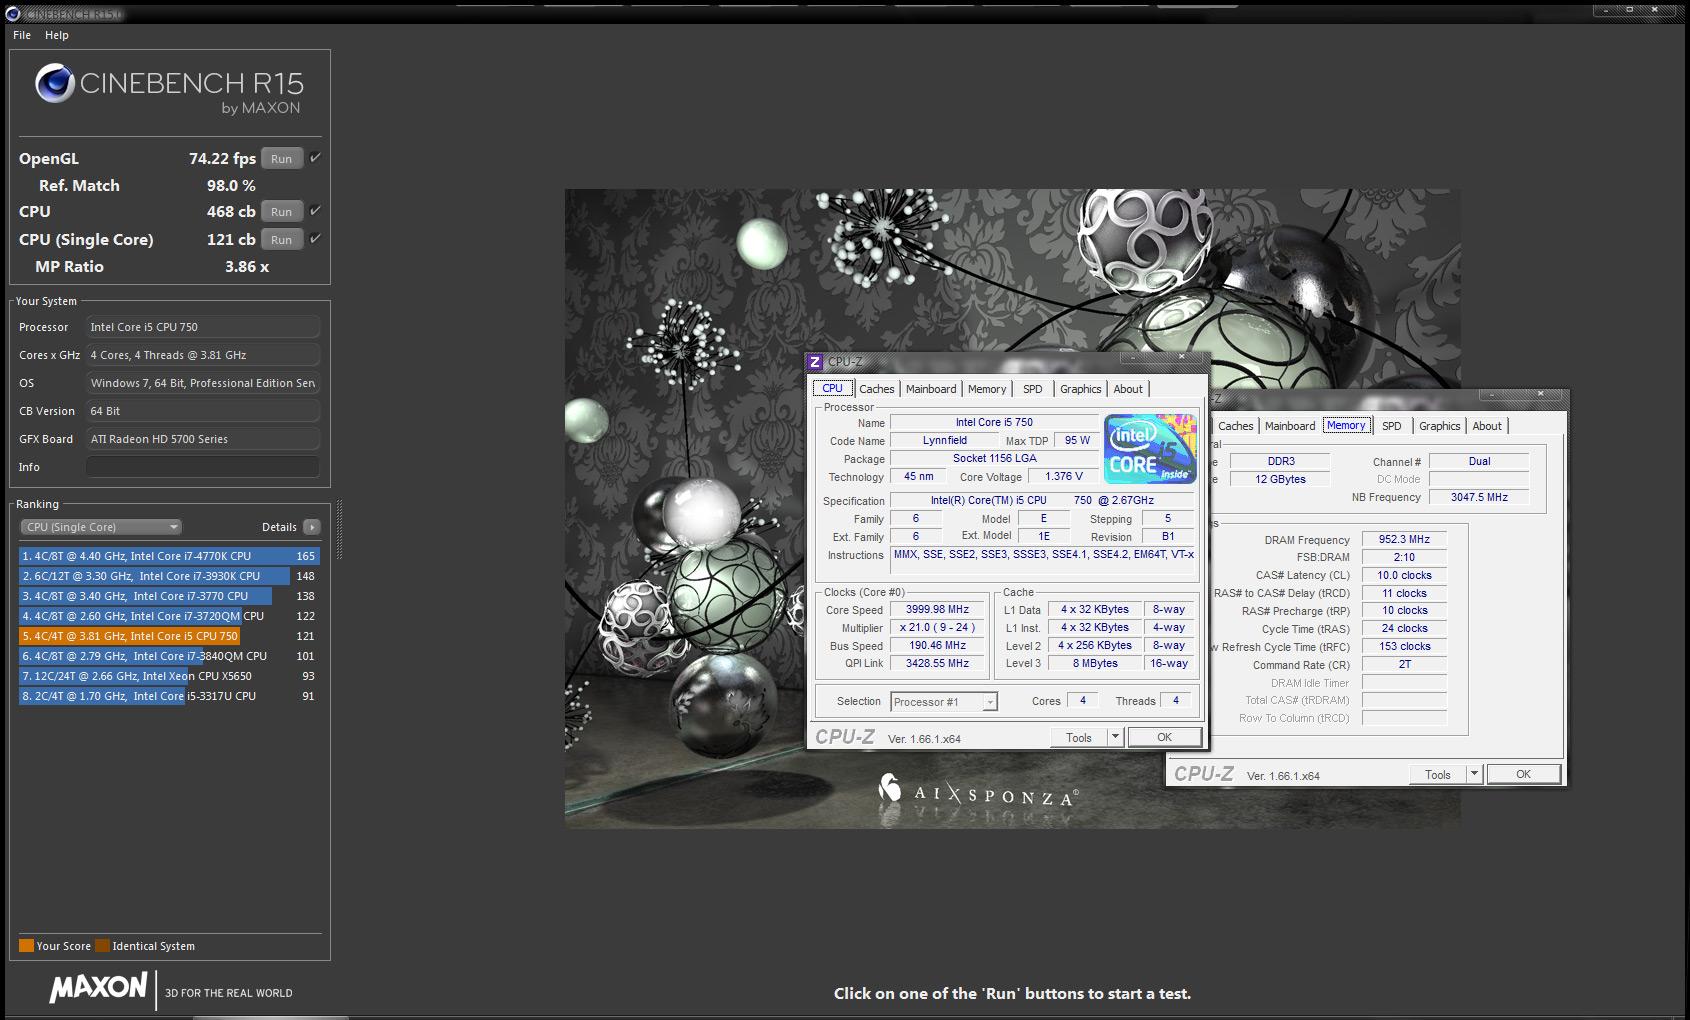Click the AIXSPONZA logo in render
Screen dimensions: 1690x1020
pyautogui.click(x=977, y=791)
